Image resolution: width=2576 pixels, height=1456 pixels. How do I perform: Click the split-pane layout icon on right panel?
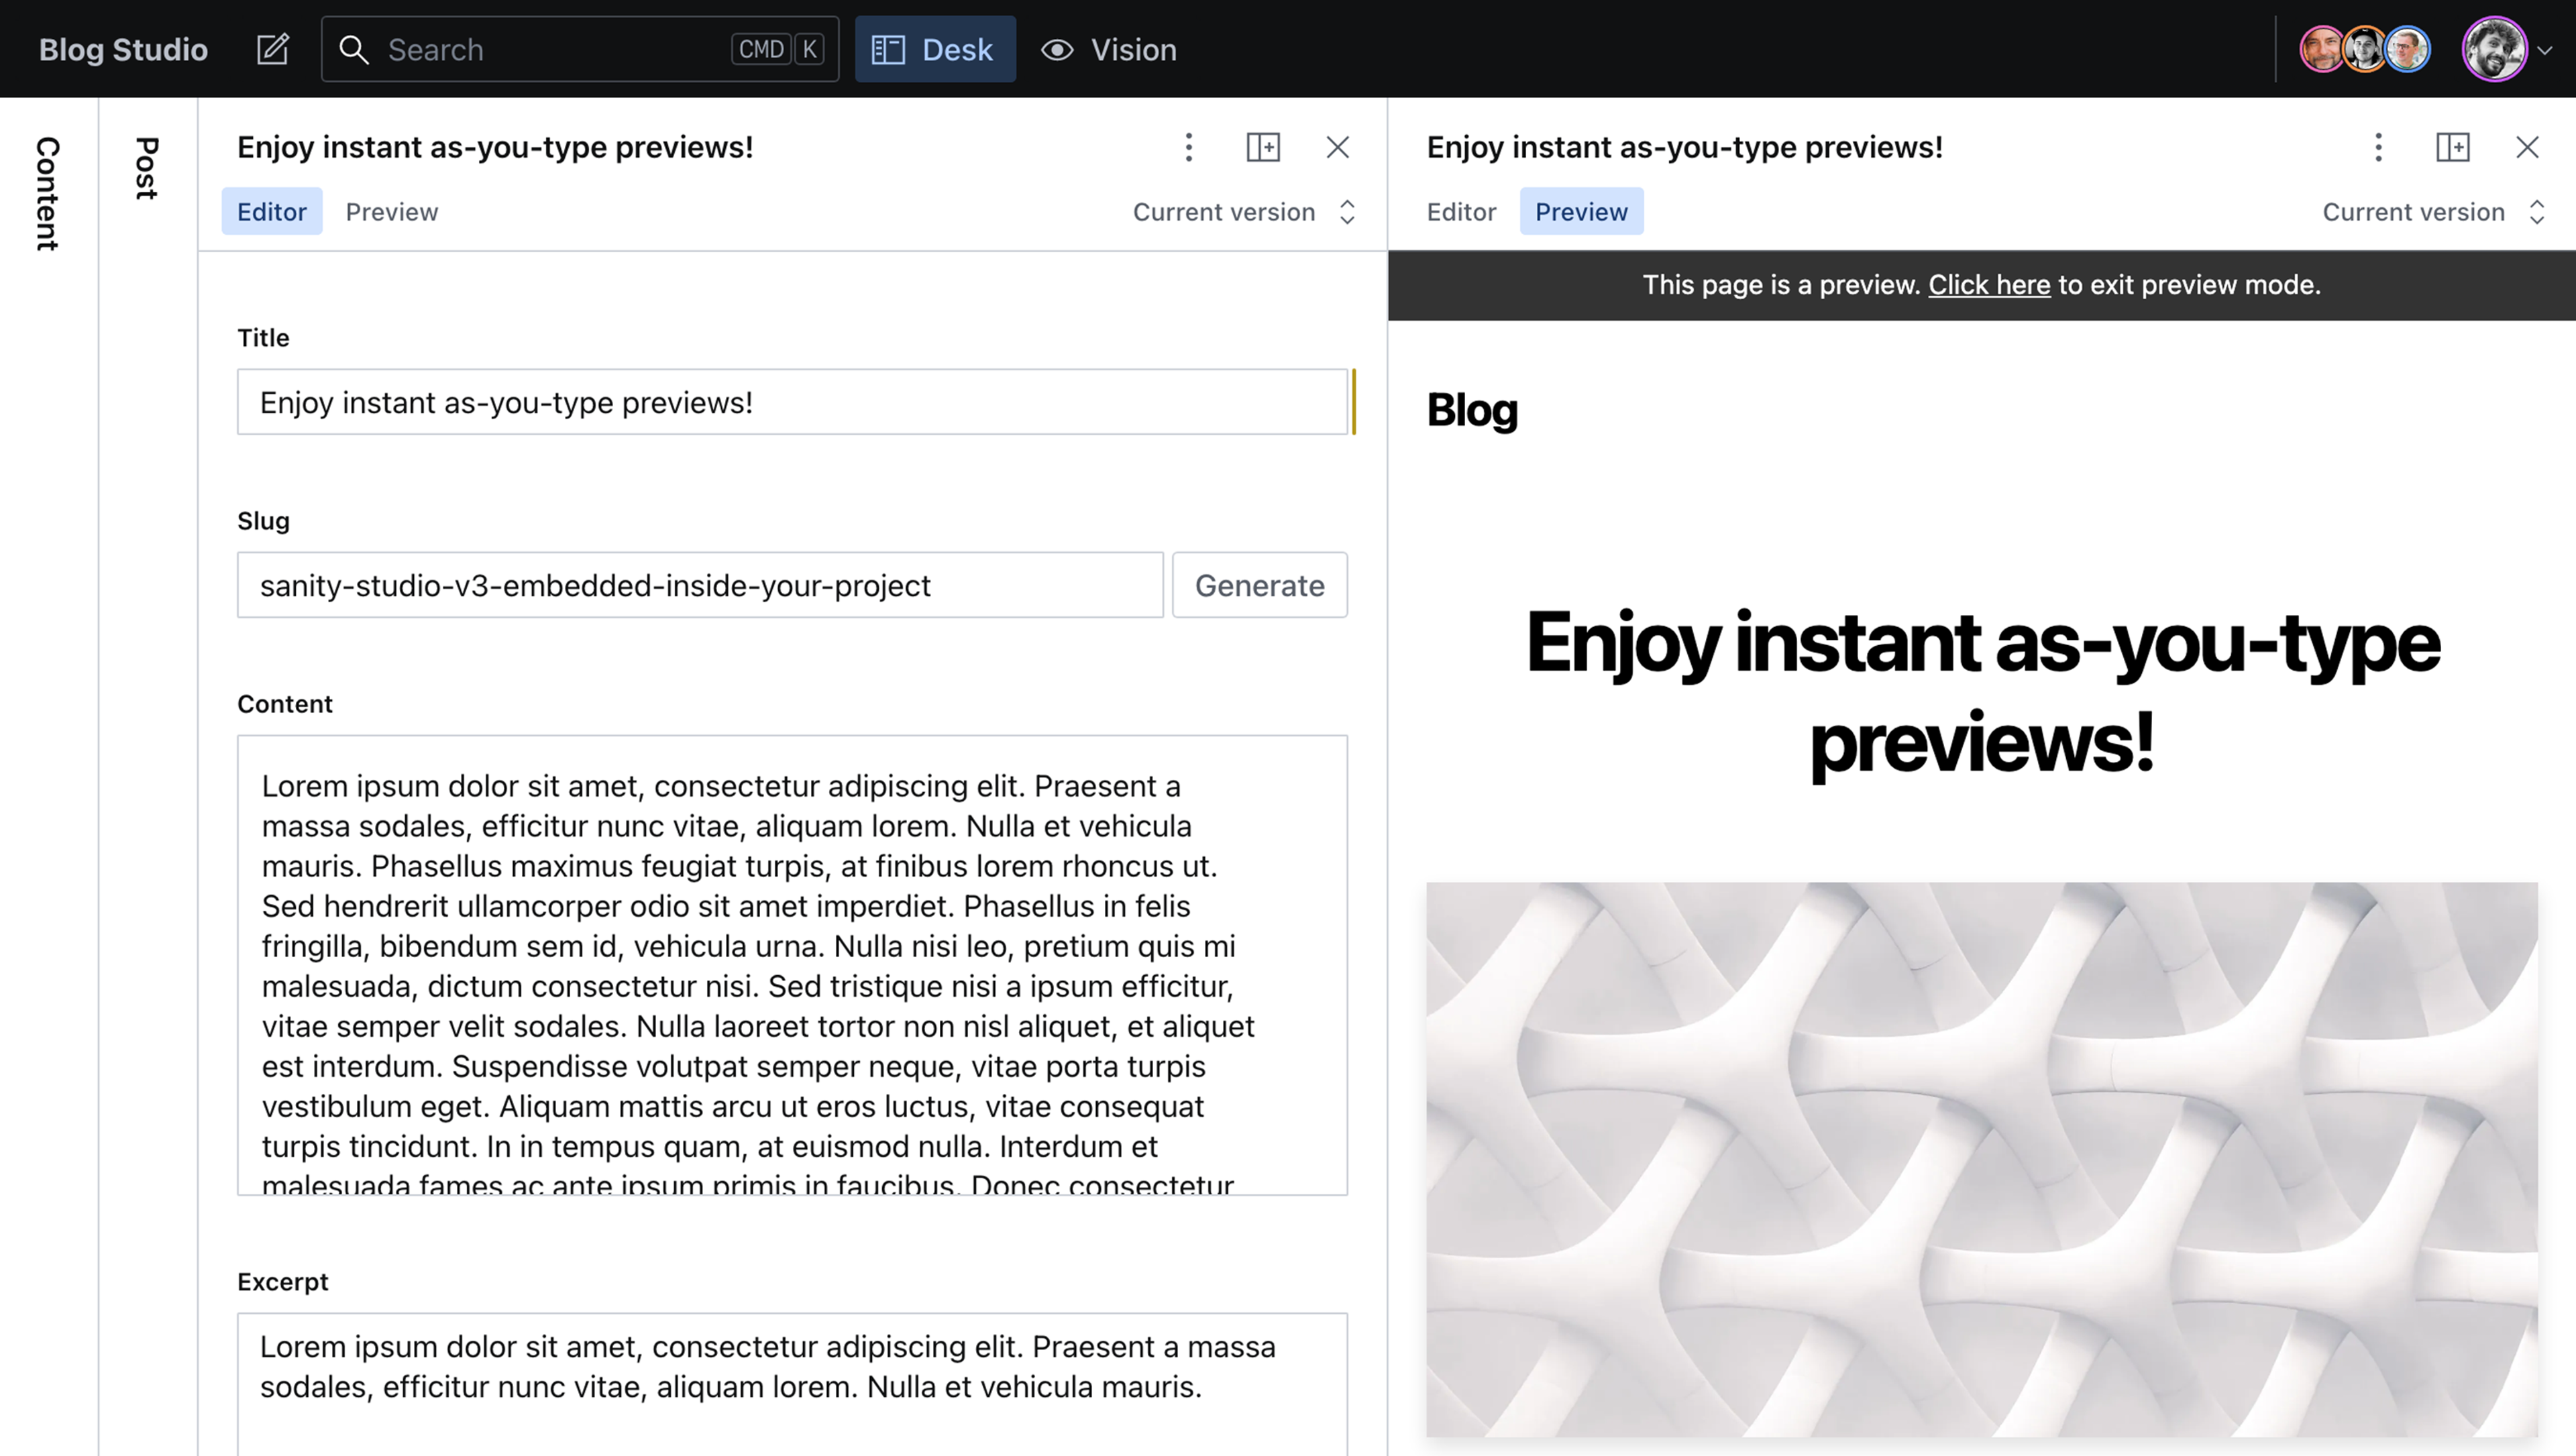tap(2454, 147)
